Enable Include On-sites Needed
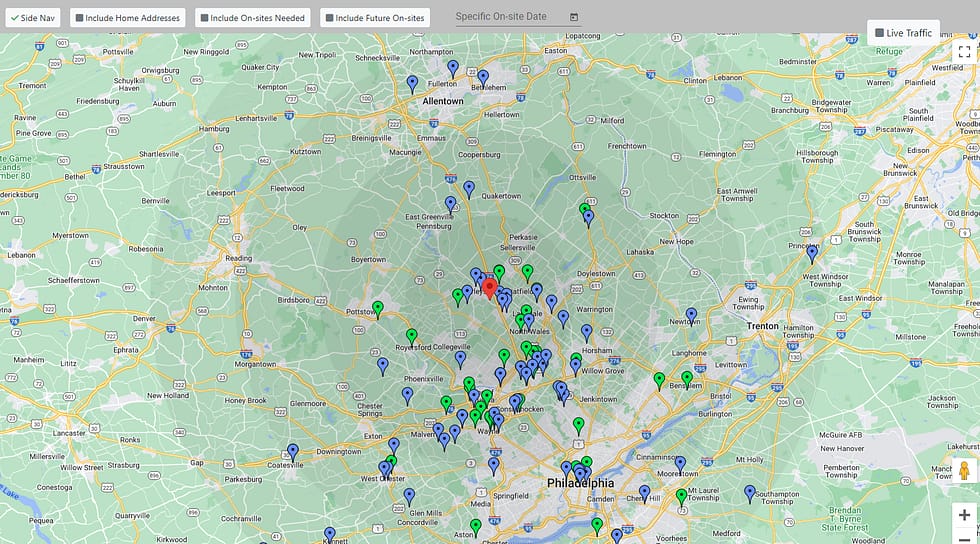 click(x=252, y=18)
